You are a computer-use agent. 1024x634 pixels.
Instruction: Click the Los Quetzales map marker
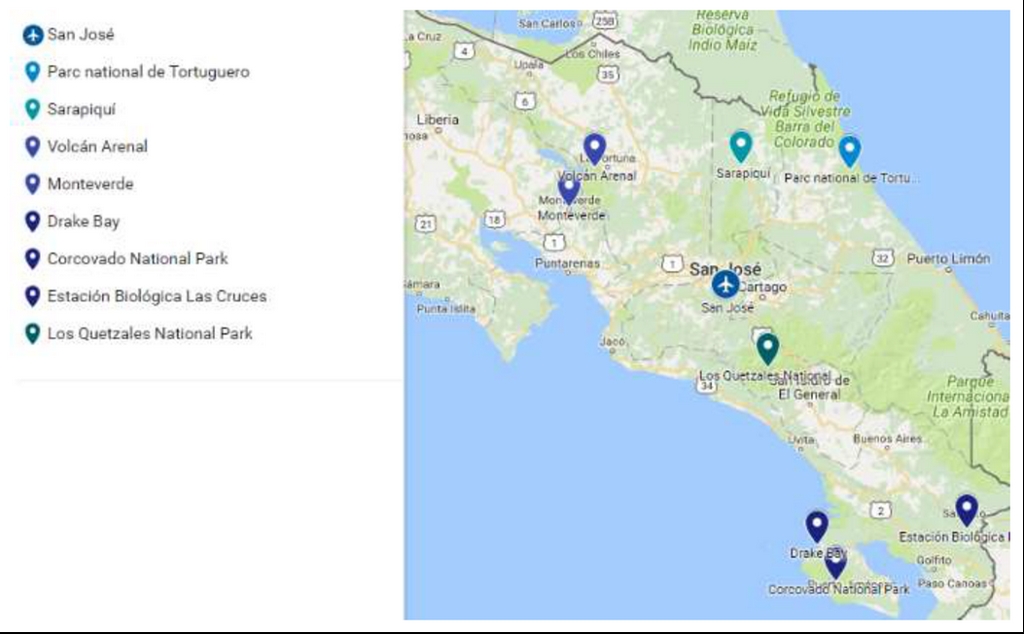[767, 348]
